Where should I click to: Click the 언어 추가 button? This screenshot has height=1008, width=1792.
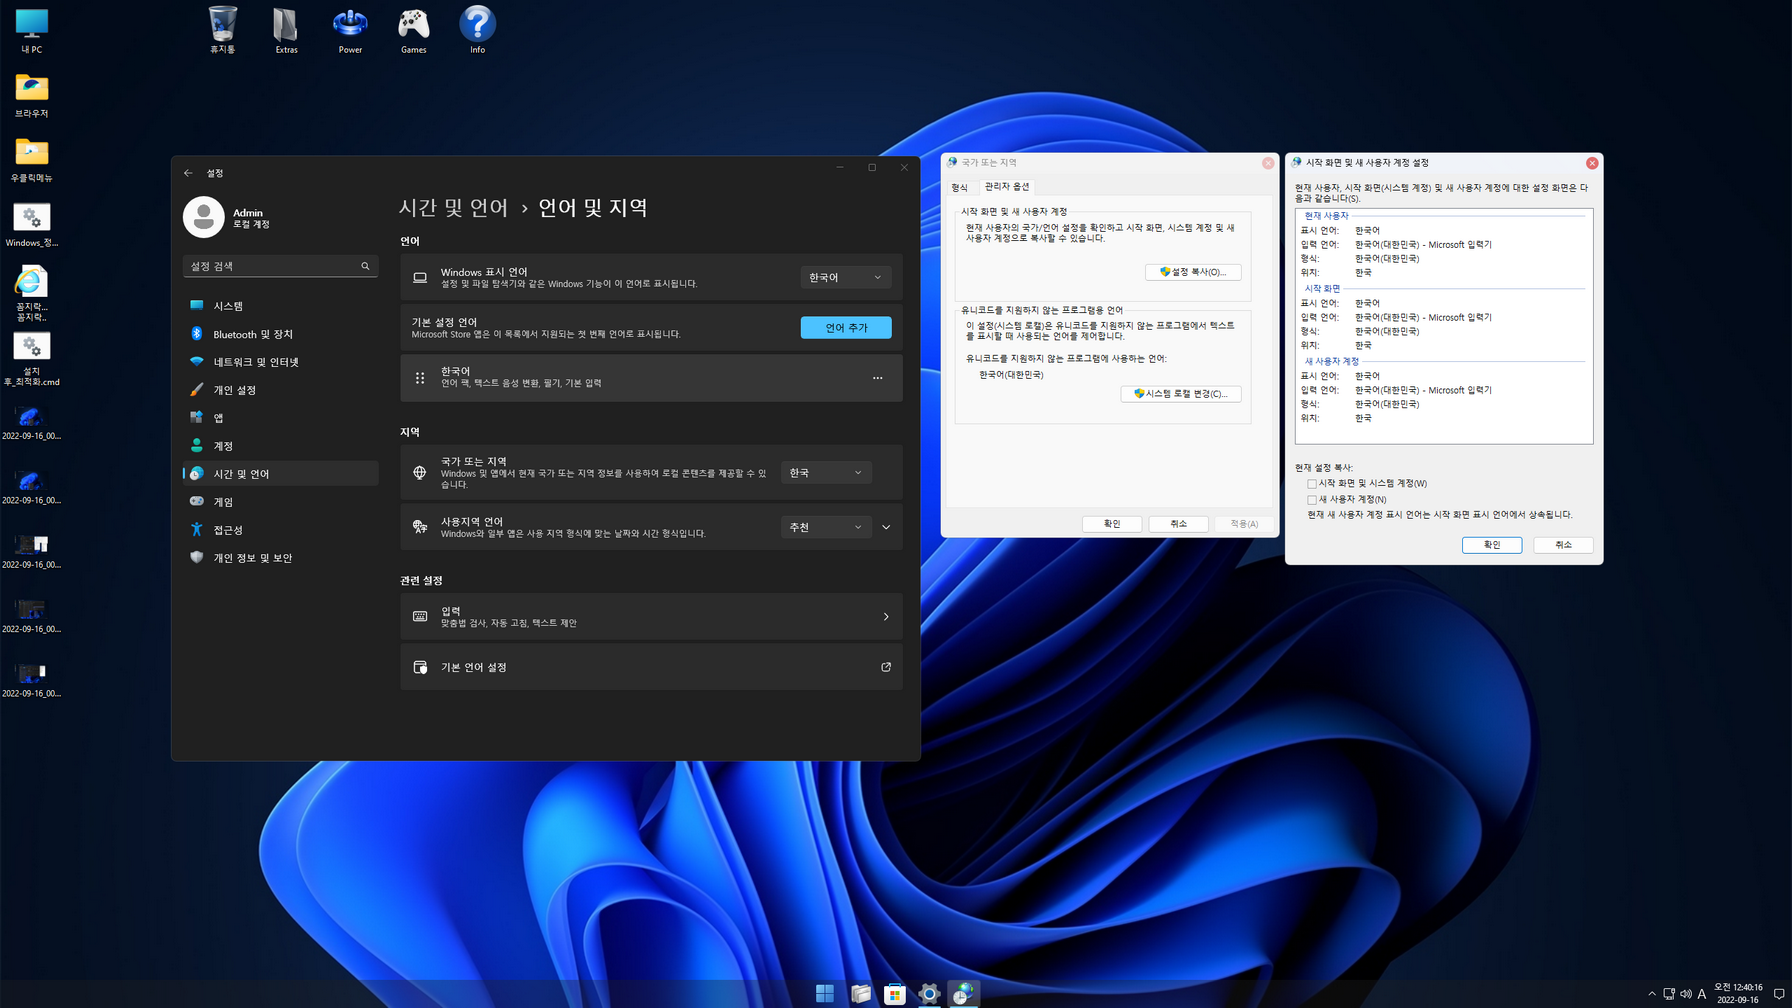846,328
